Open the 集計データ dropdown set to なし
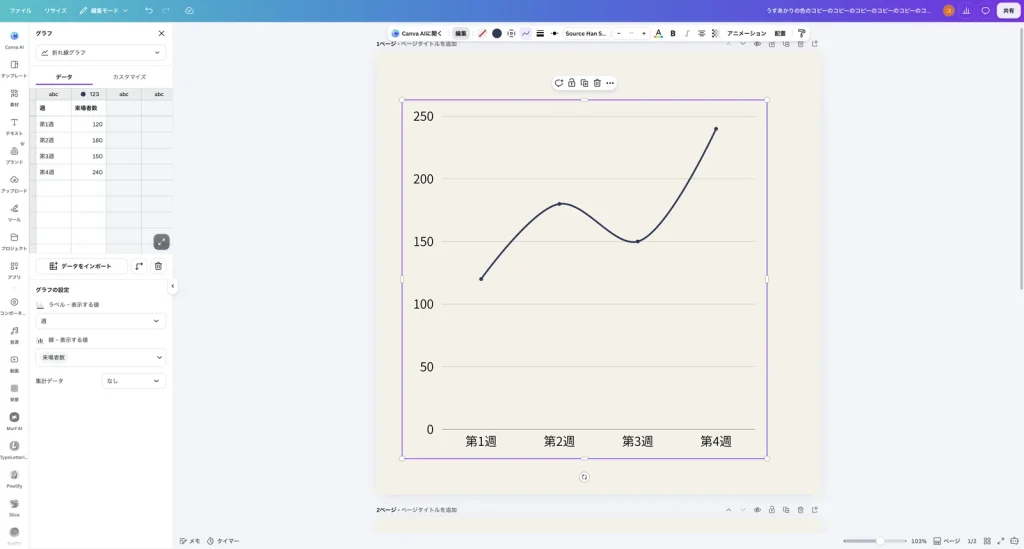 click(133, 381)
